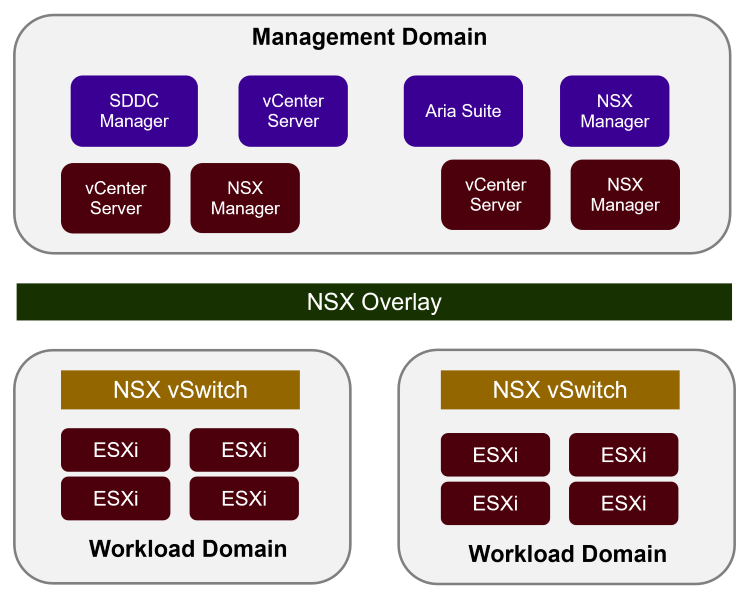This screenshot has width=750, height=600.
Task: Select the purple vCenter Server box
Action: point(293,111)
